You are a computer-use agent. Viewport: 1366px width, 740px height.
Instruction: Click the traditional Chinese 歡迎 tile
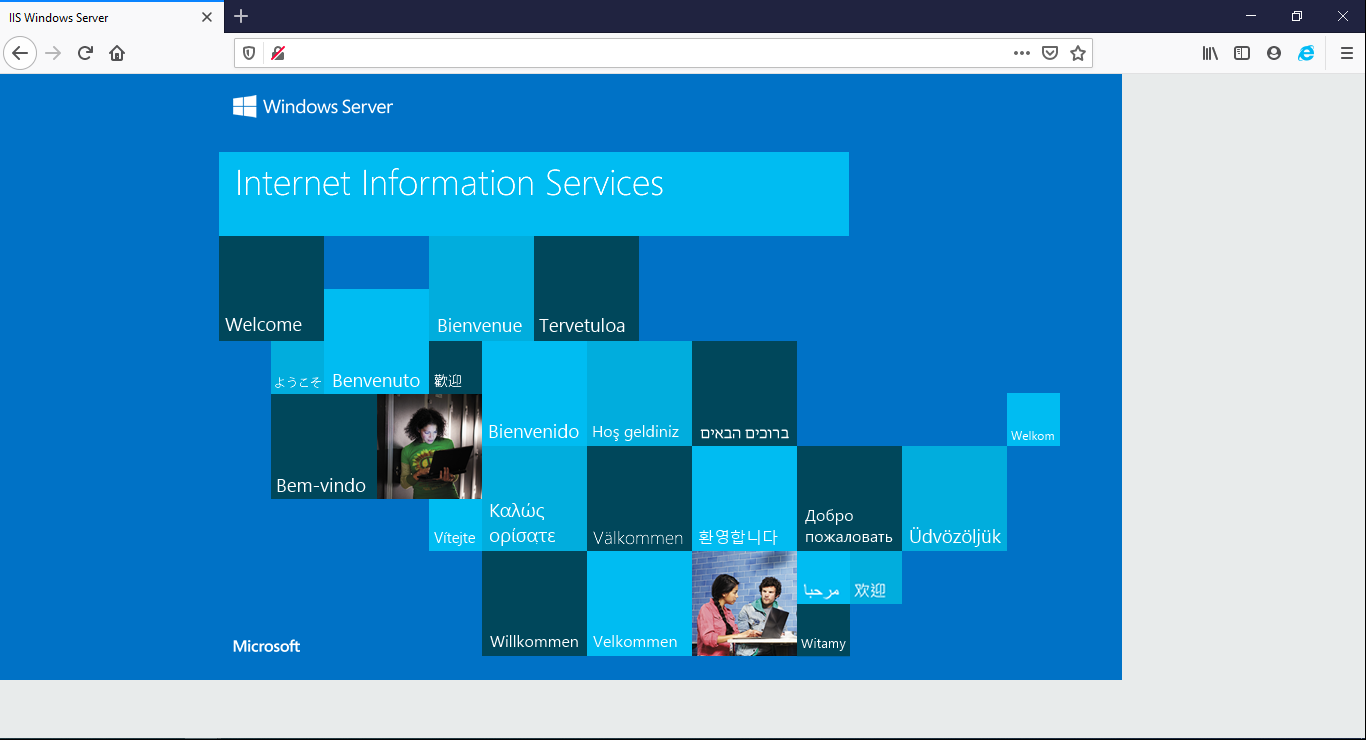point(455,367)
